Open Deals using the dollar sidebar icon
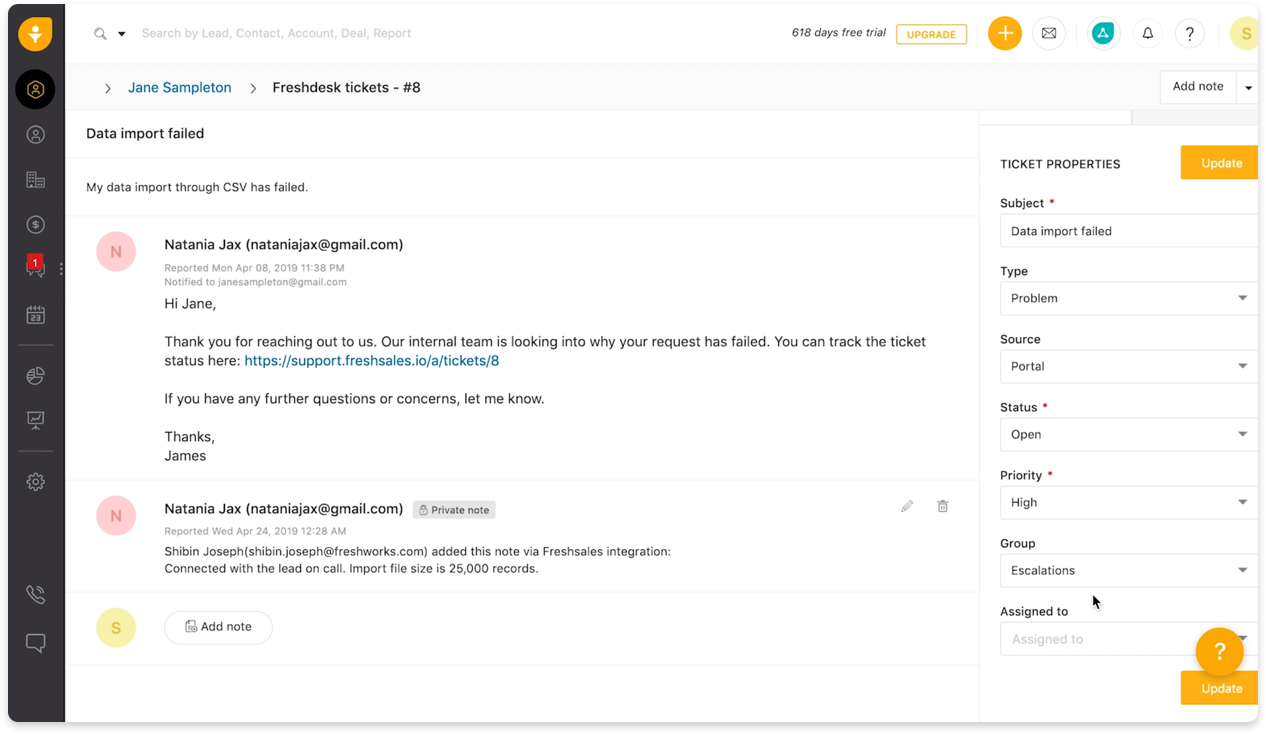Image resolution: width=1266 pixels, height=734 pixels. [35, 224]
